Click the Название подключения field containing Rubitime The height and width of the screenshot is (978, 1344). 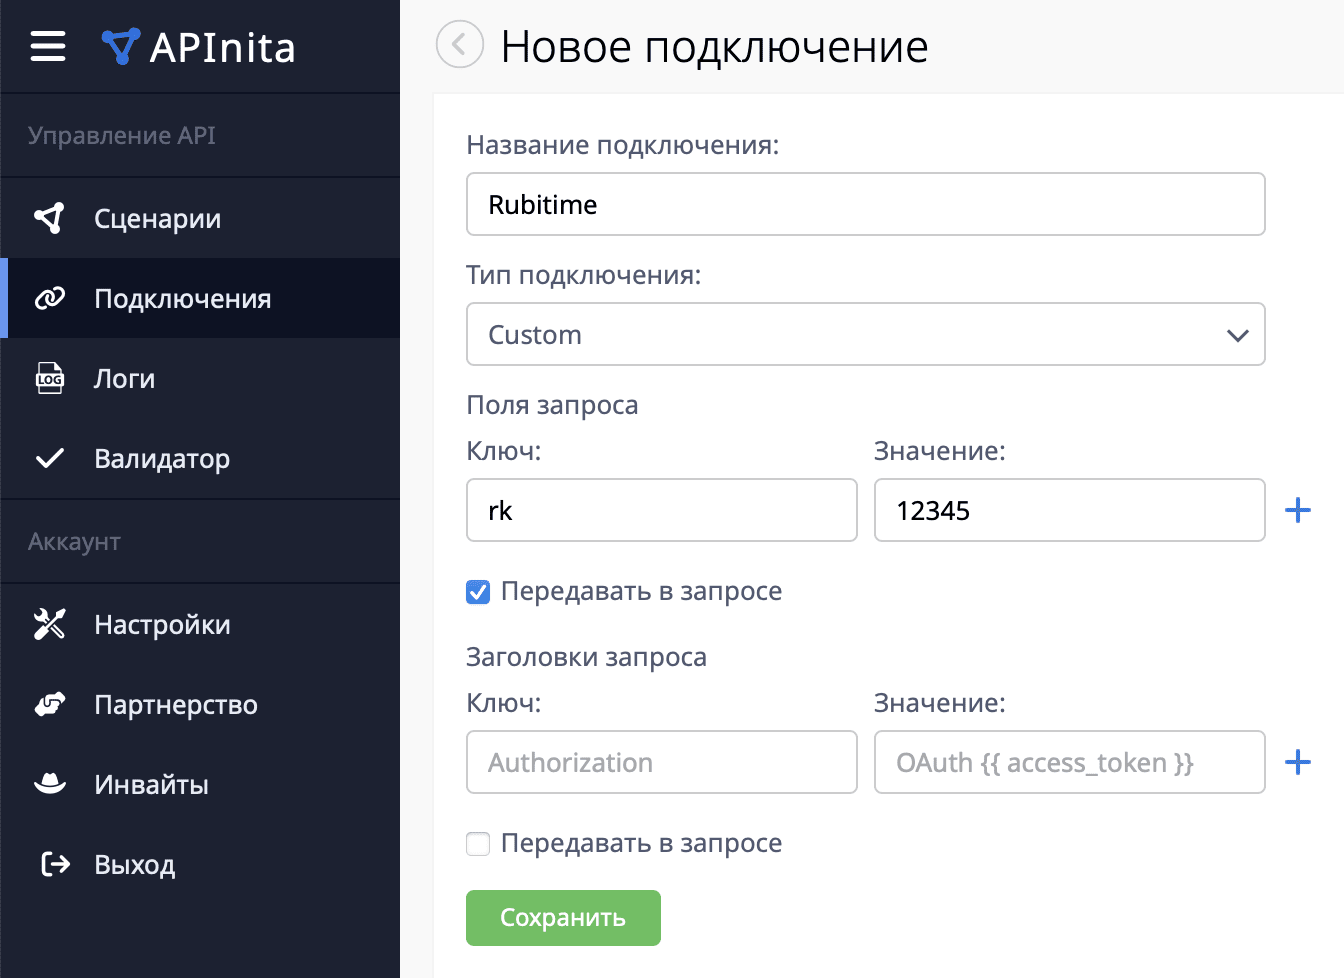[865, 204]
